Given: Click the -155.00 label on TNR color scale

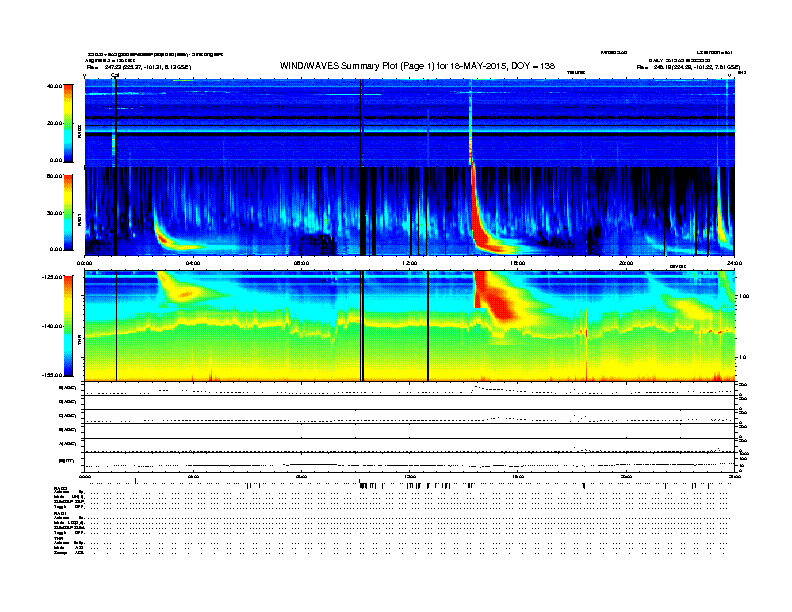Looking at the screenshot, I should 52,375.
